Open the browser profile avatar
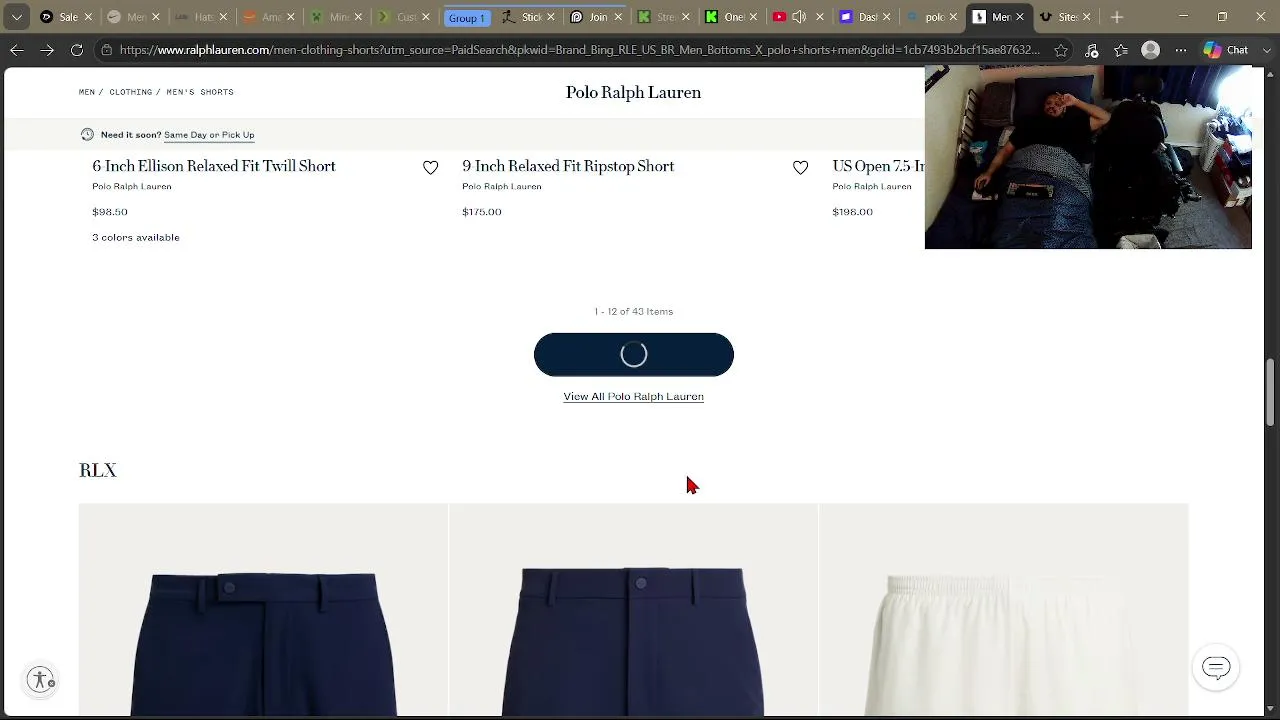This screenshot has height=720, width=1280. 1151,50
